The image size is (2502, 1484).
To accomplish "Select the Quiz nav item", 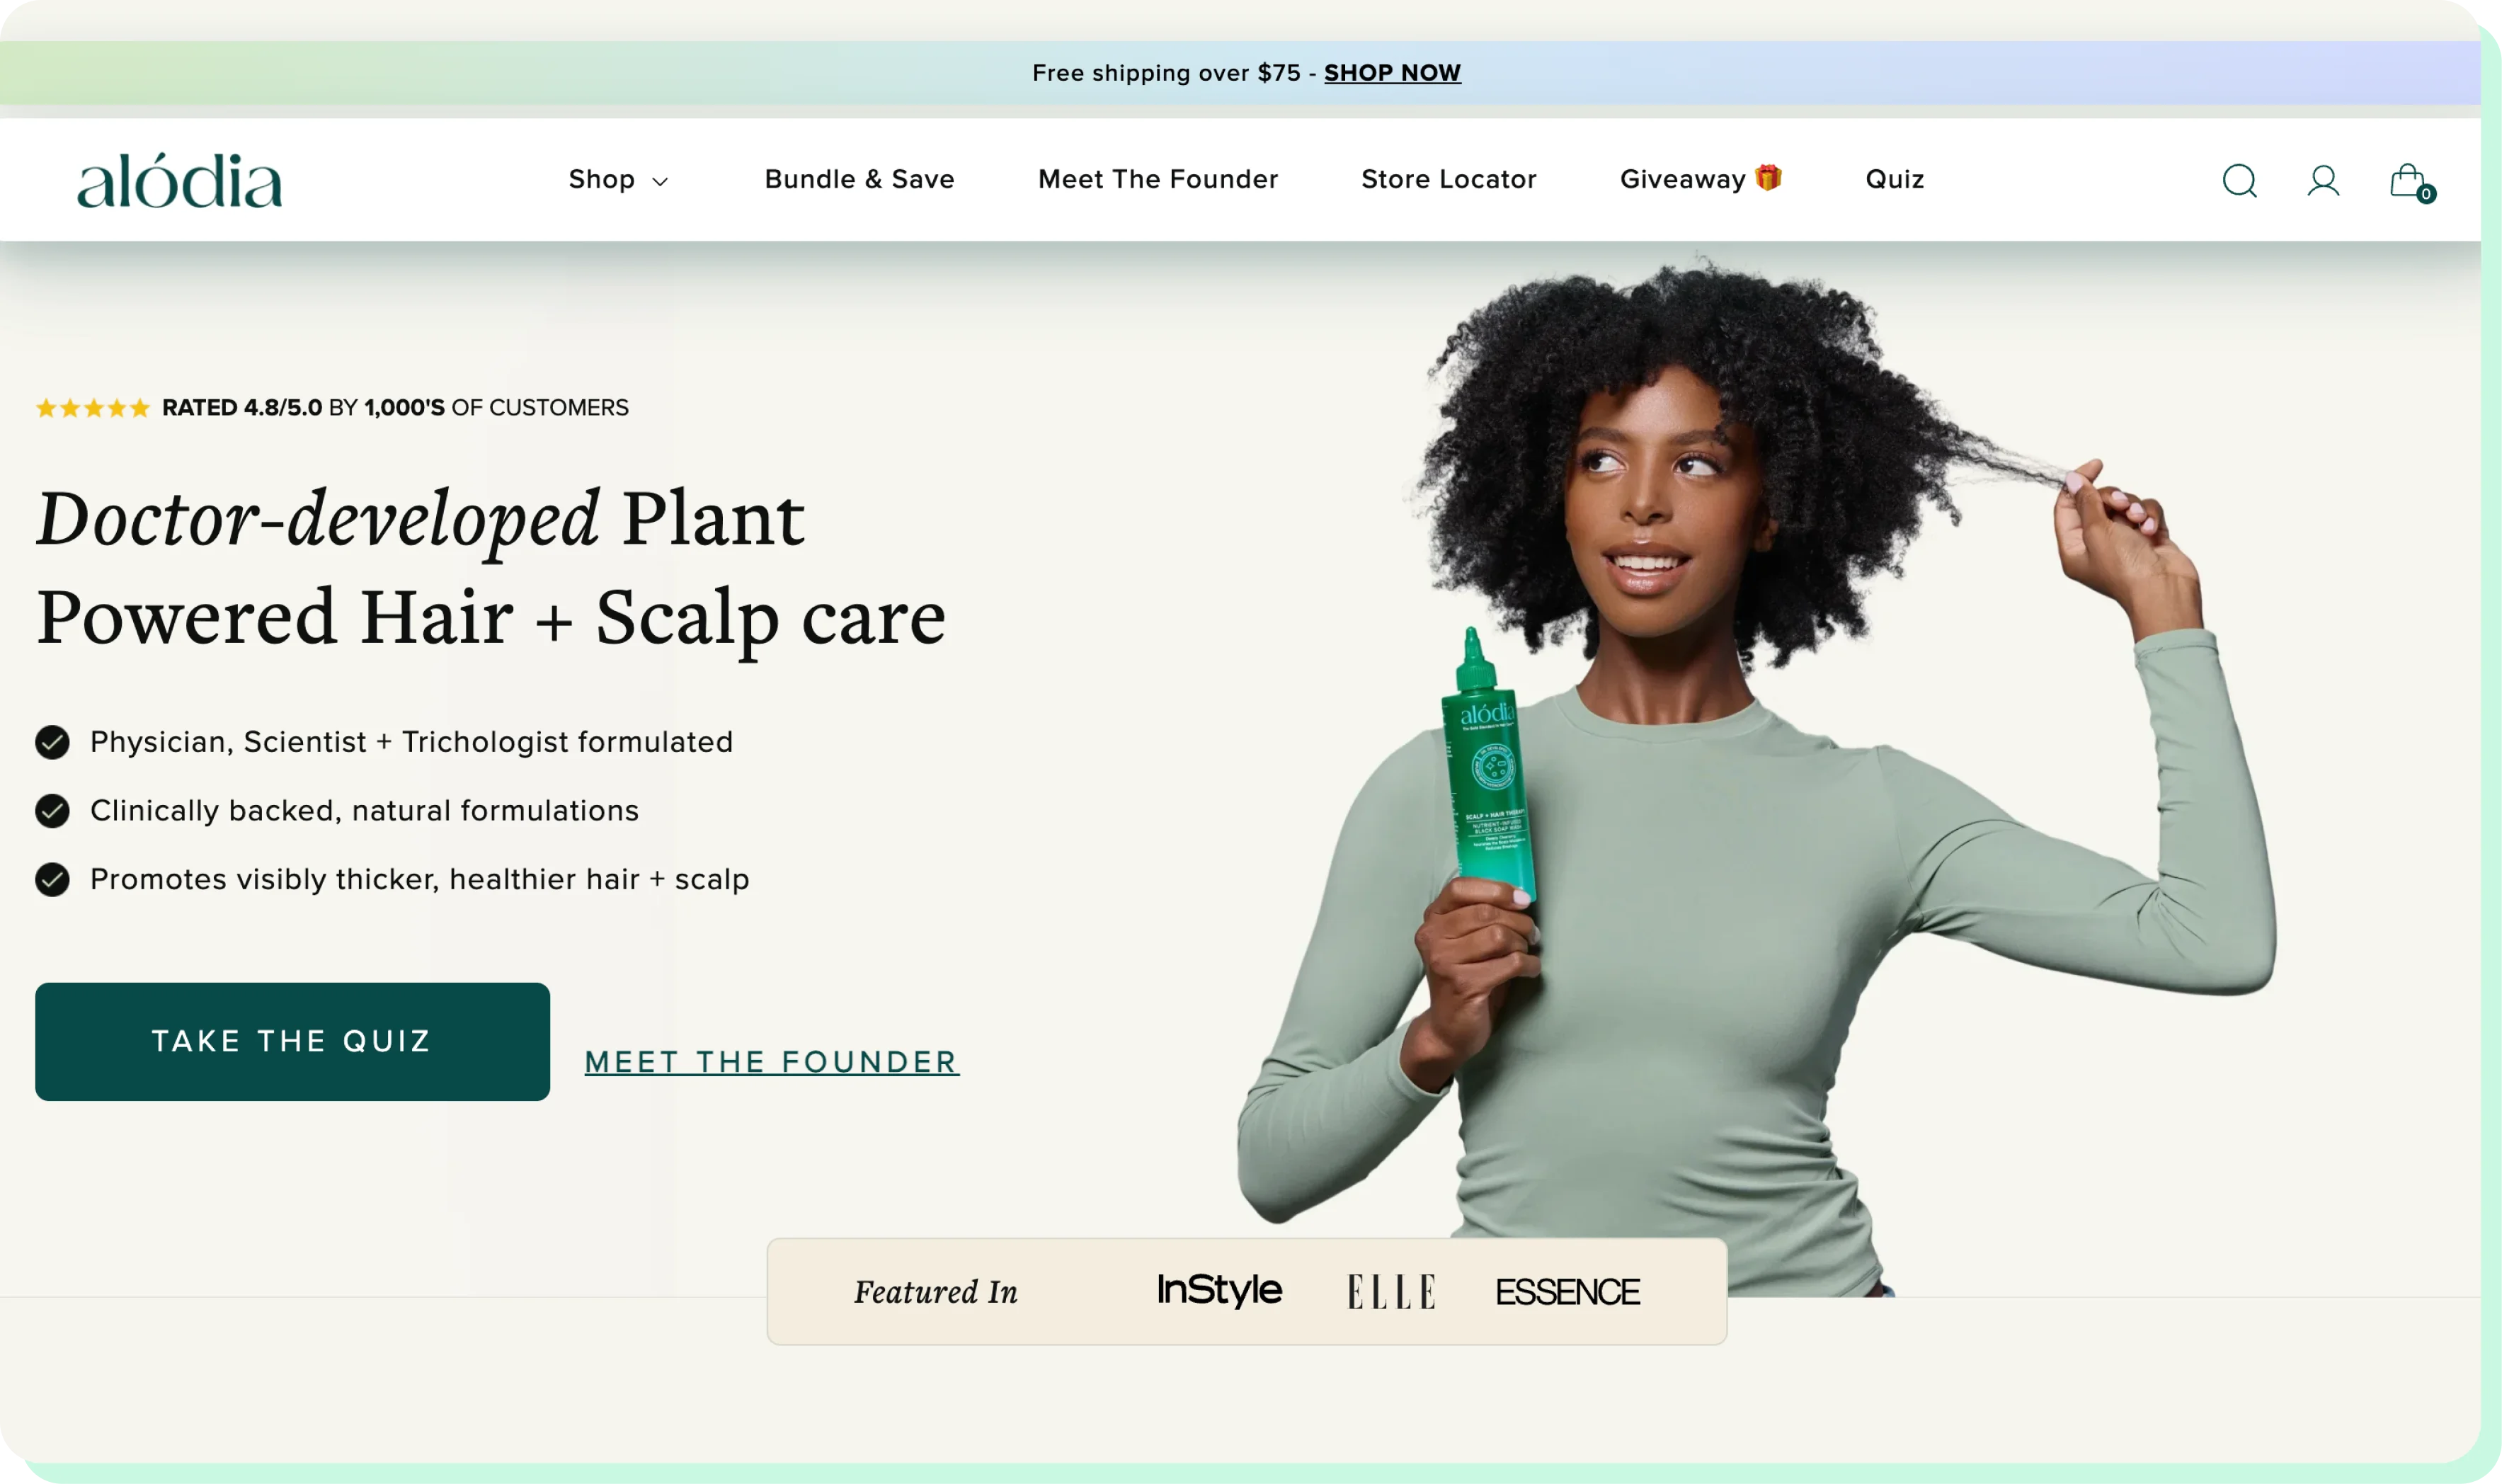I will pyautogui.click(x=1894, y=179).
